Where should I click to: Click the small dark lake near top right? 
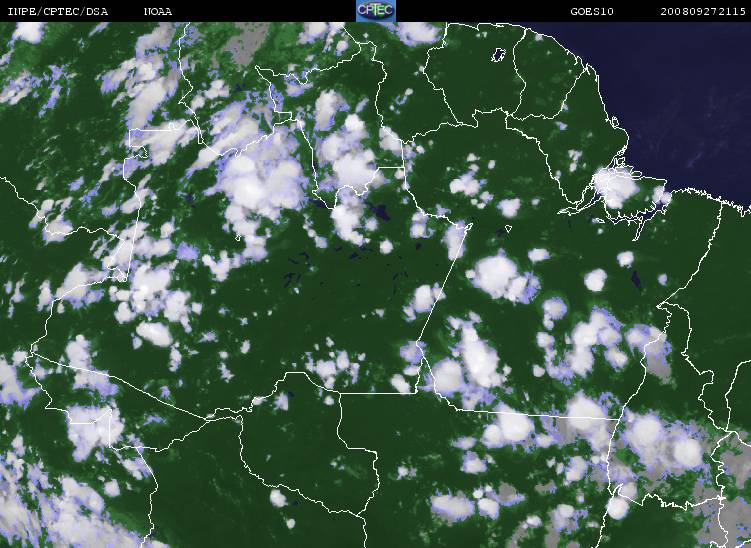pos(498,55)
